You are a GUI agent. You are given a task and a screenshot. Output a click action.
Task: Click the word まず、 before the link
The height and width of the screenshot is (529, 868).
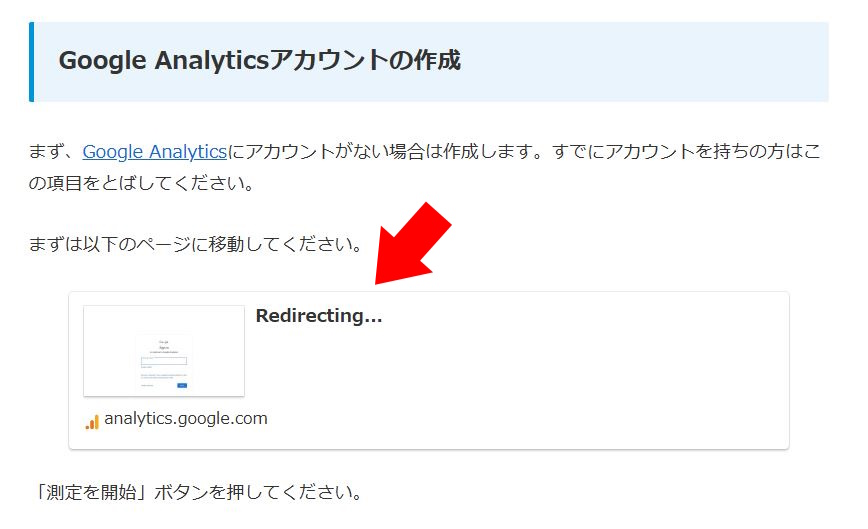coord(55,152)
